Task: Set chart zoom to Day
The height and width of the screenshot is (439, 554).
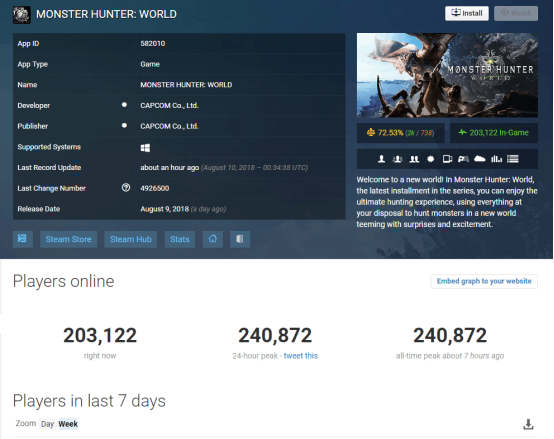Action: [x=47, y=424]
